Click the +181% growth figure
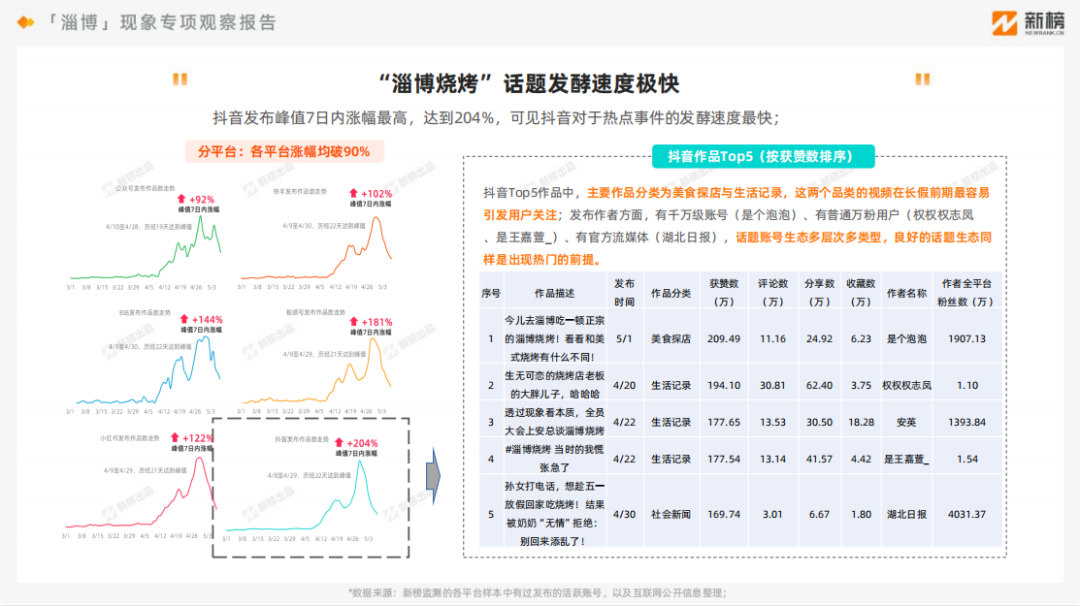 pos(377,322)
